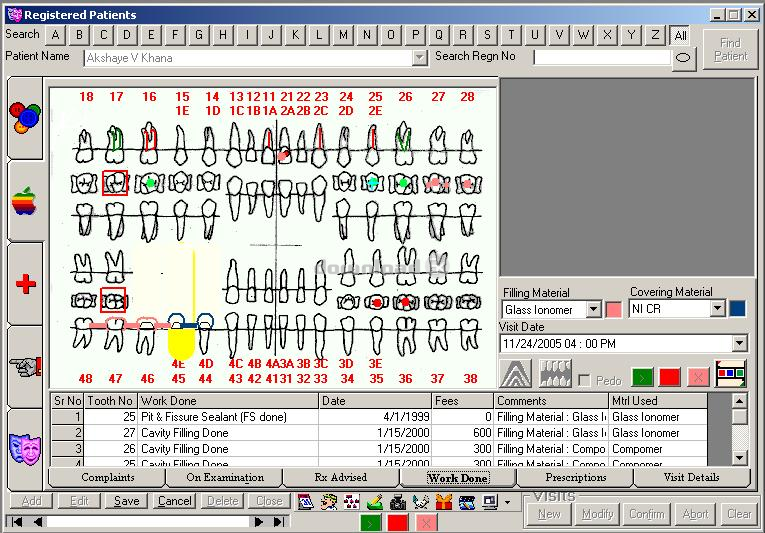The height and width of the screenshot is (533, 765).
Task: Select the drama masks sidebar icon
Action: pos(25,449)
